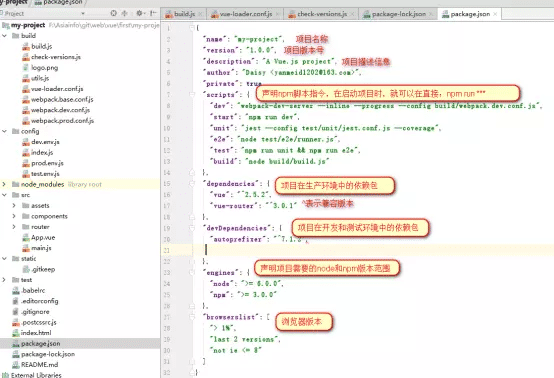Click line number 10 in gutter

click(x=167, y=128)
